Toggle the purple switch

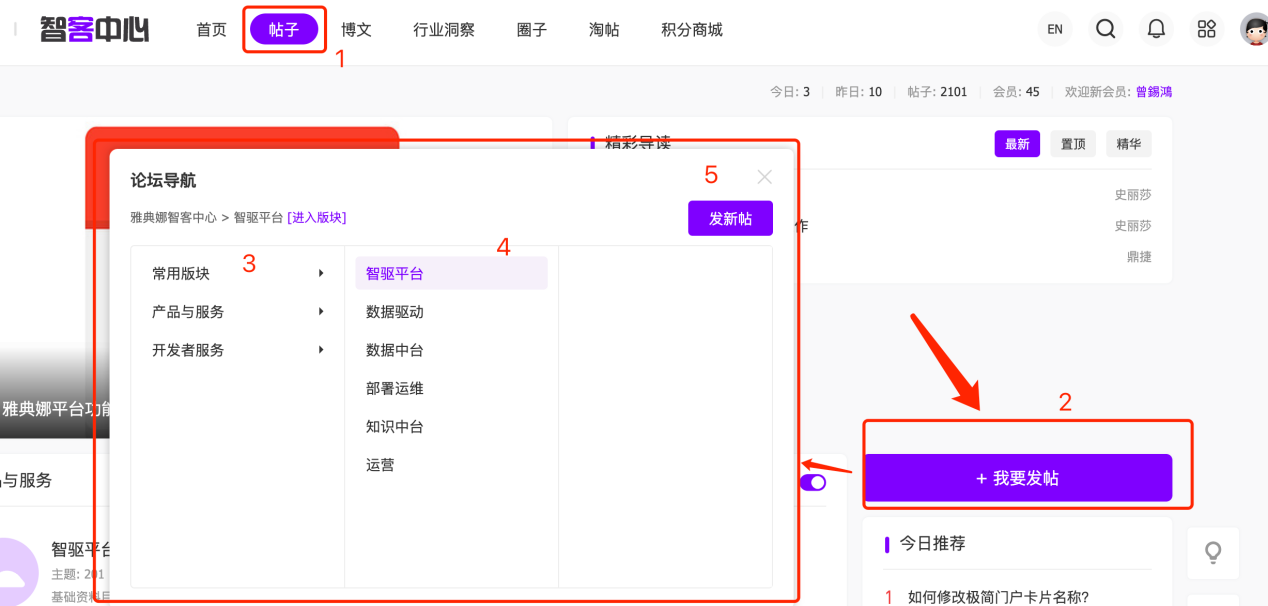813,483
